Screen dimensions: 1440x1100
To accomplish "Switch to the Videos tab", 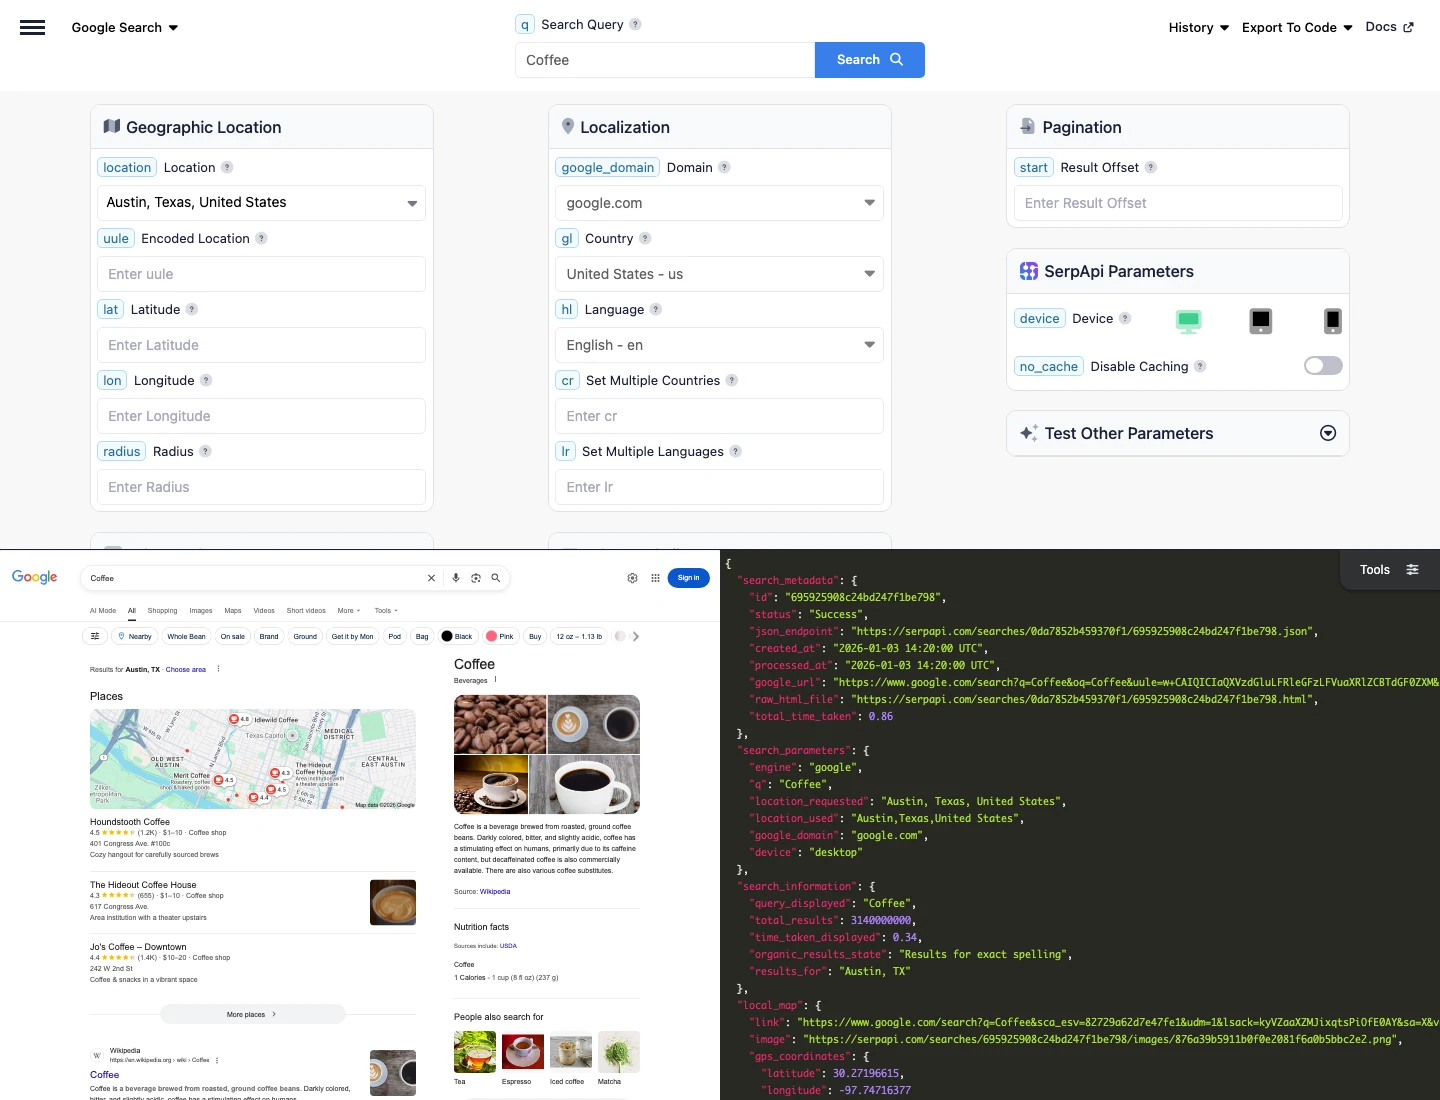I will 264,610.
